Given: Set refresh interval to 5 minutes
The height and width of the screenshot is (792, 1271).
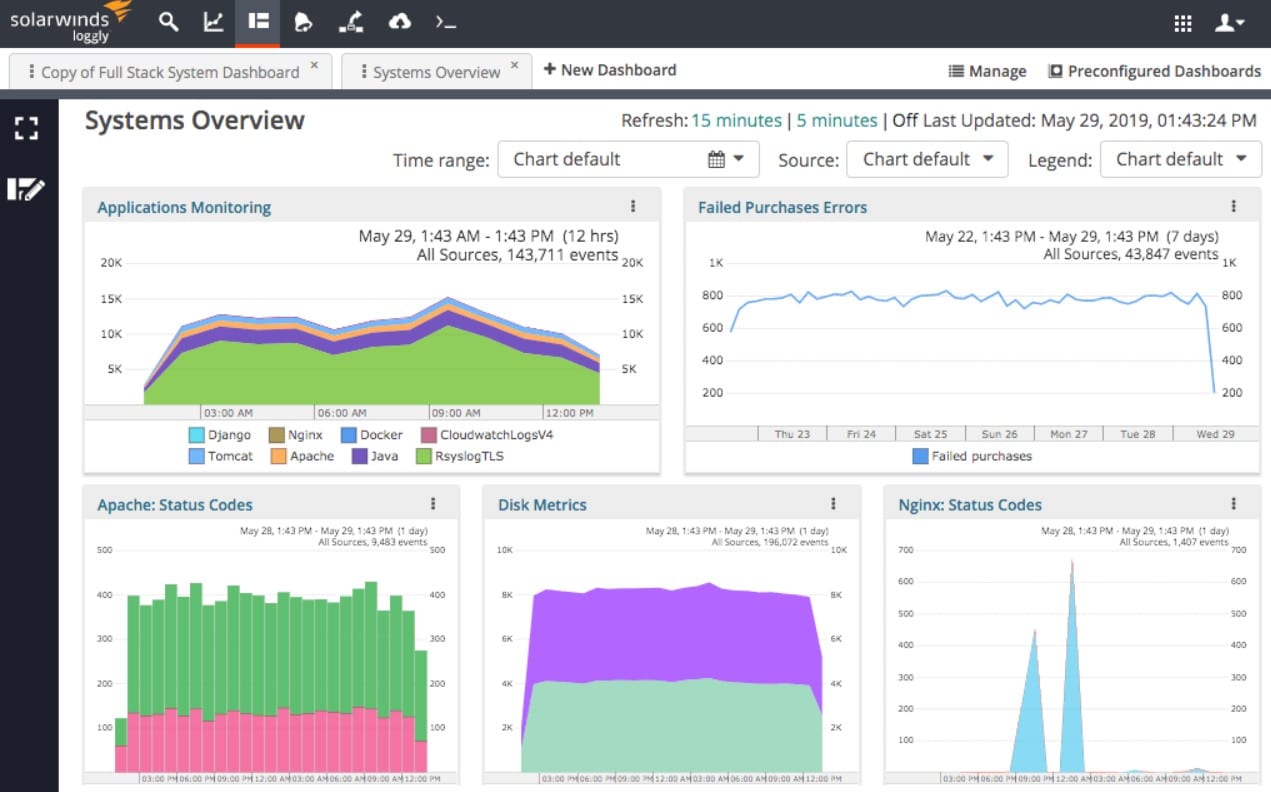Looking at the screenshot, I should tap(837, 119).
